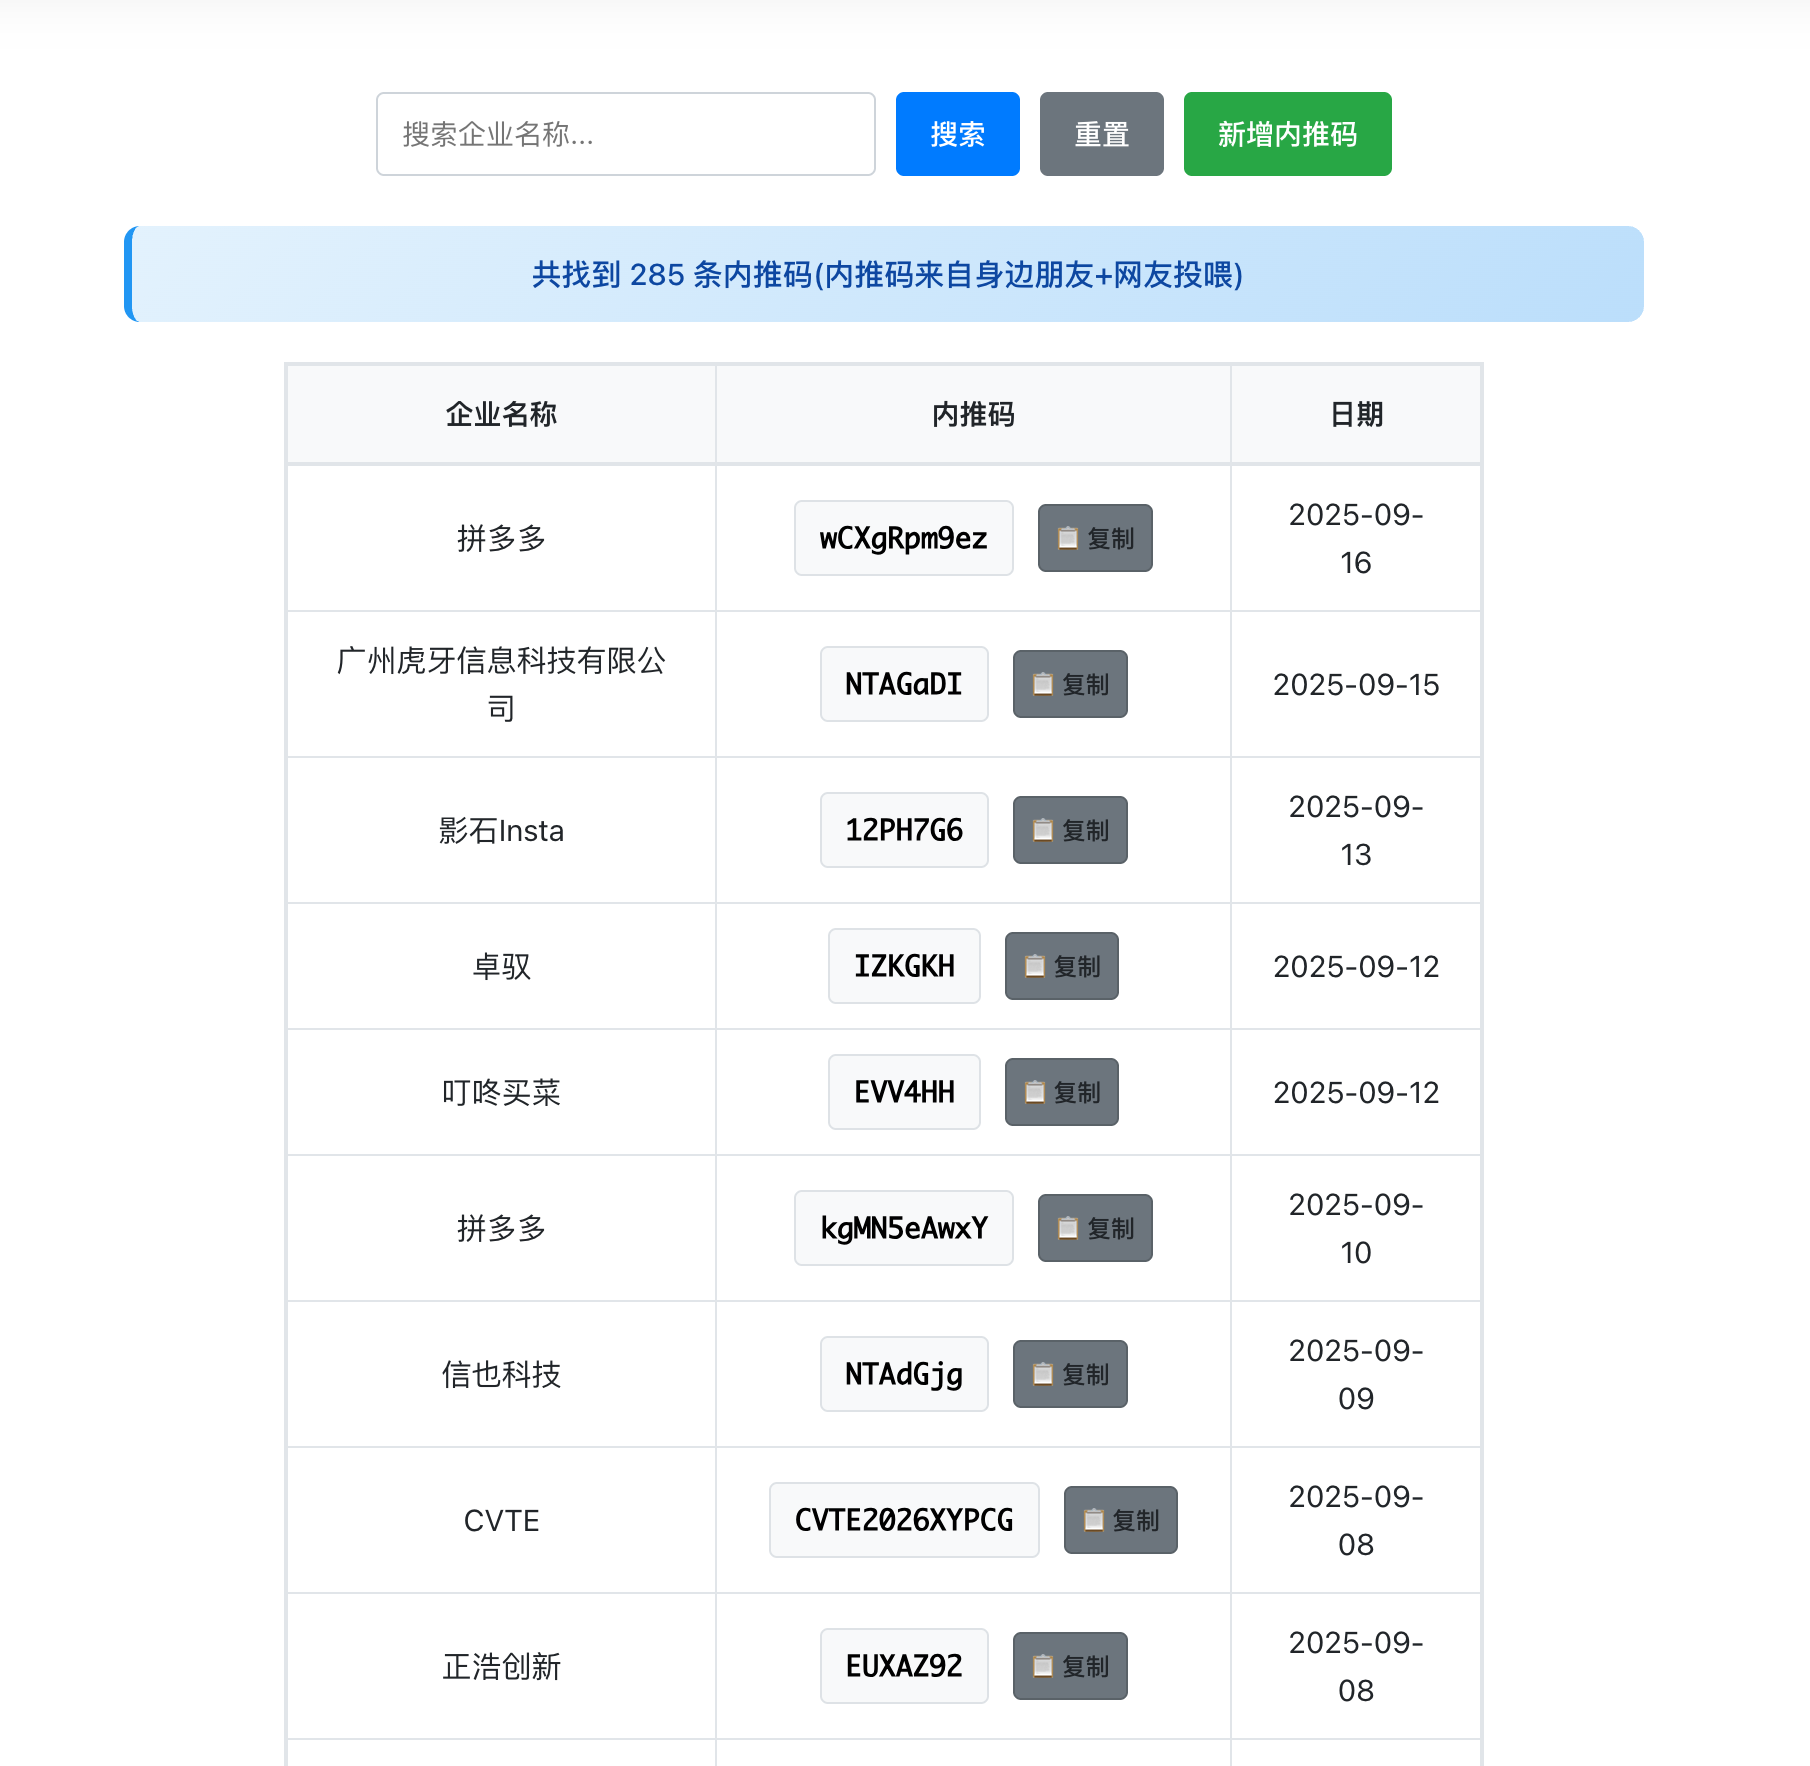The width and height of the screenshot is (1810, 1766).
Task: Copy the 拼多多 code kgMN5eAwxY
Action: pos(1094,1228)
